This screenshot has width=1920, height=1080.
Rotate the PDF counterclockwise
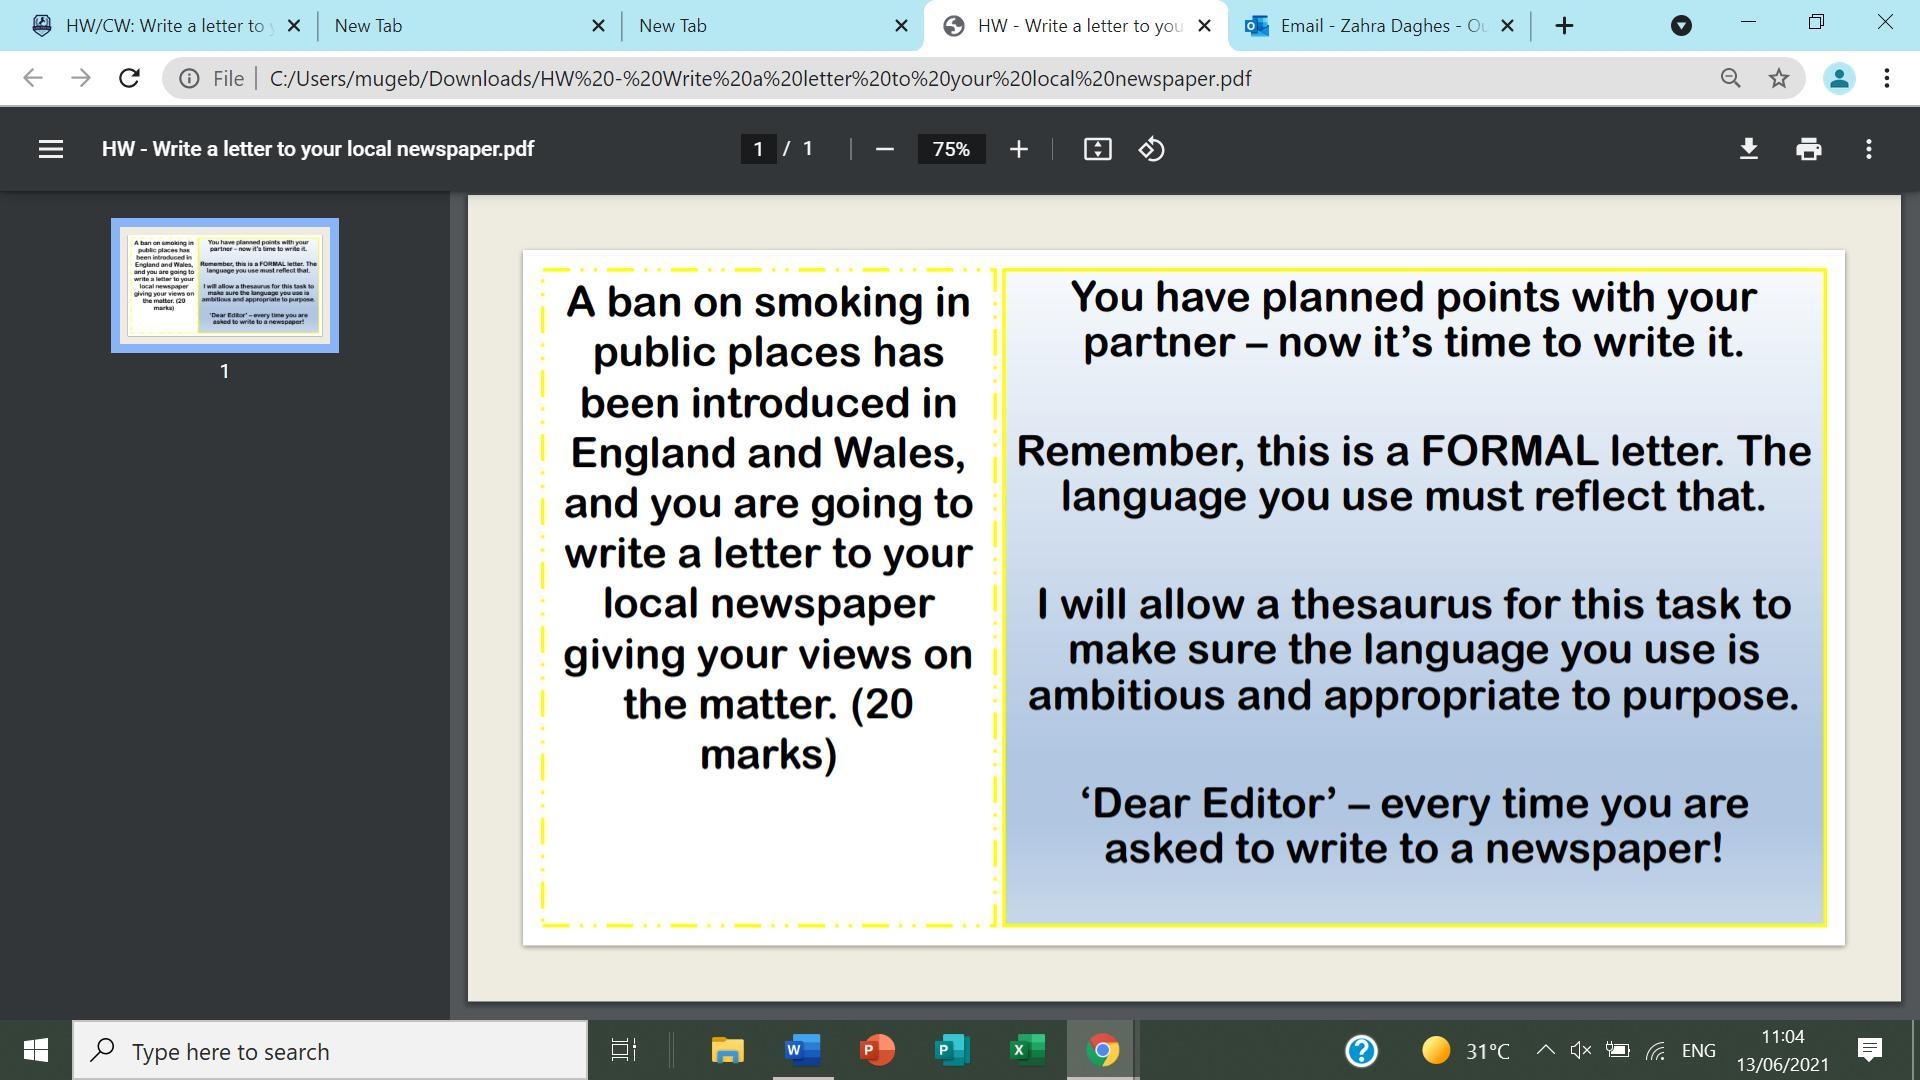(x=1151, y=149)
